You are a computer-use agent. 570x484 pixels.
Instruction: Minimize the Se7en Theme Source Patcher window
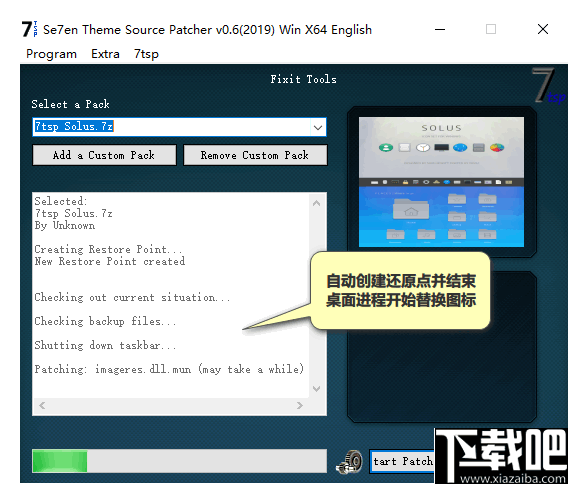[440, 29]
